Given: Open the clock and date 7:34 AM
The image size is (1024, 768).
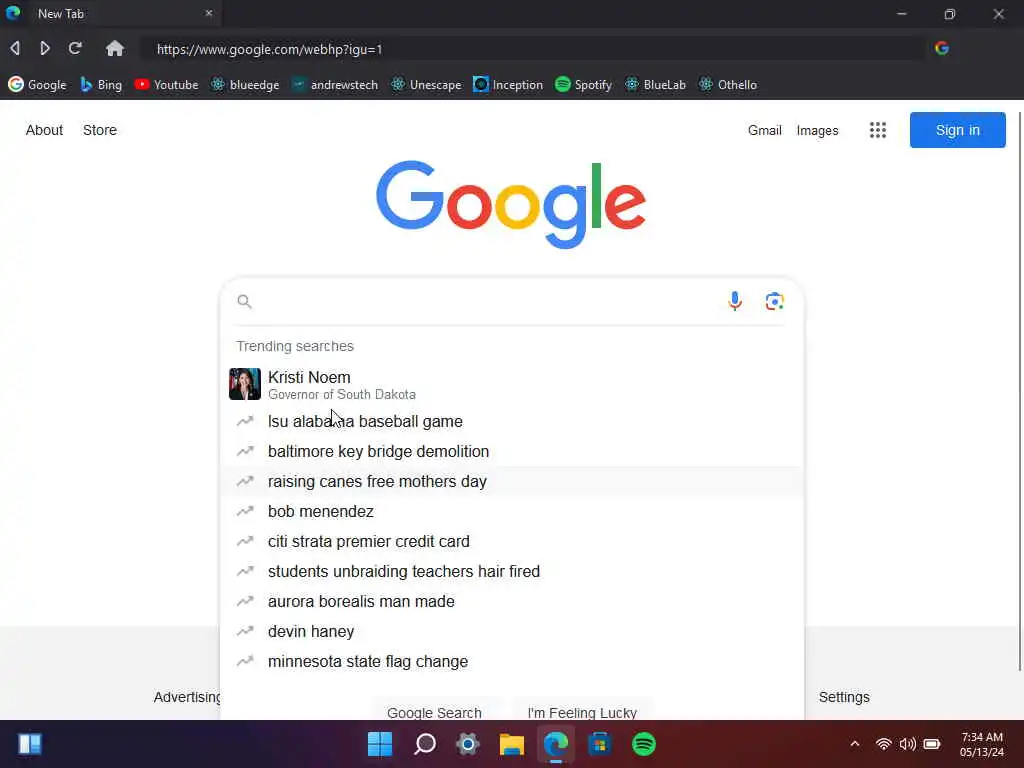Looking at the screenshot, I should coord(982,744).
